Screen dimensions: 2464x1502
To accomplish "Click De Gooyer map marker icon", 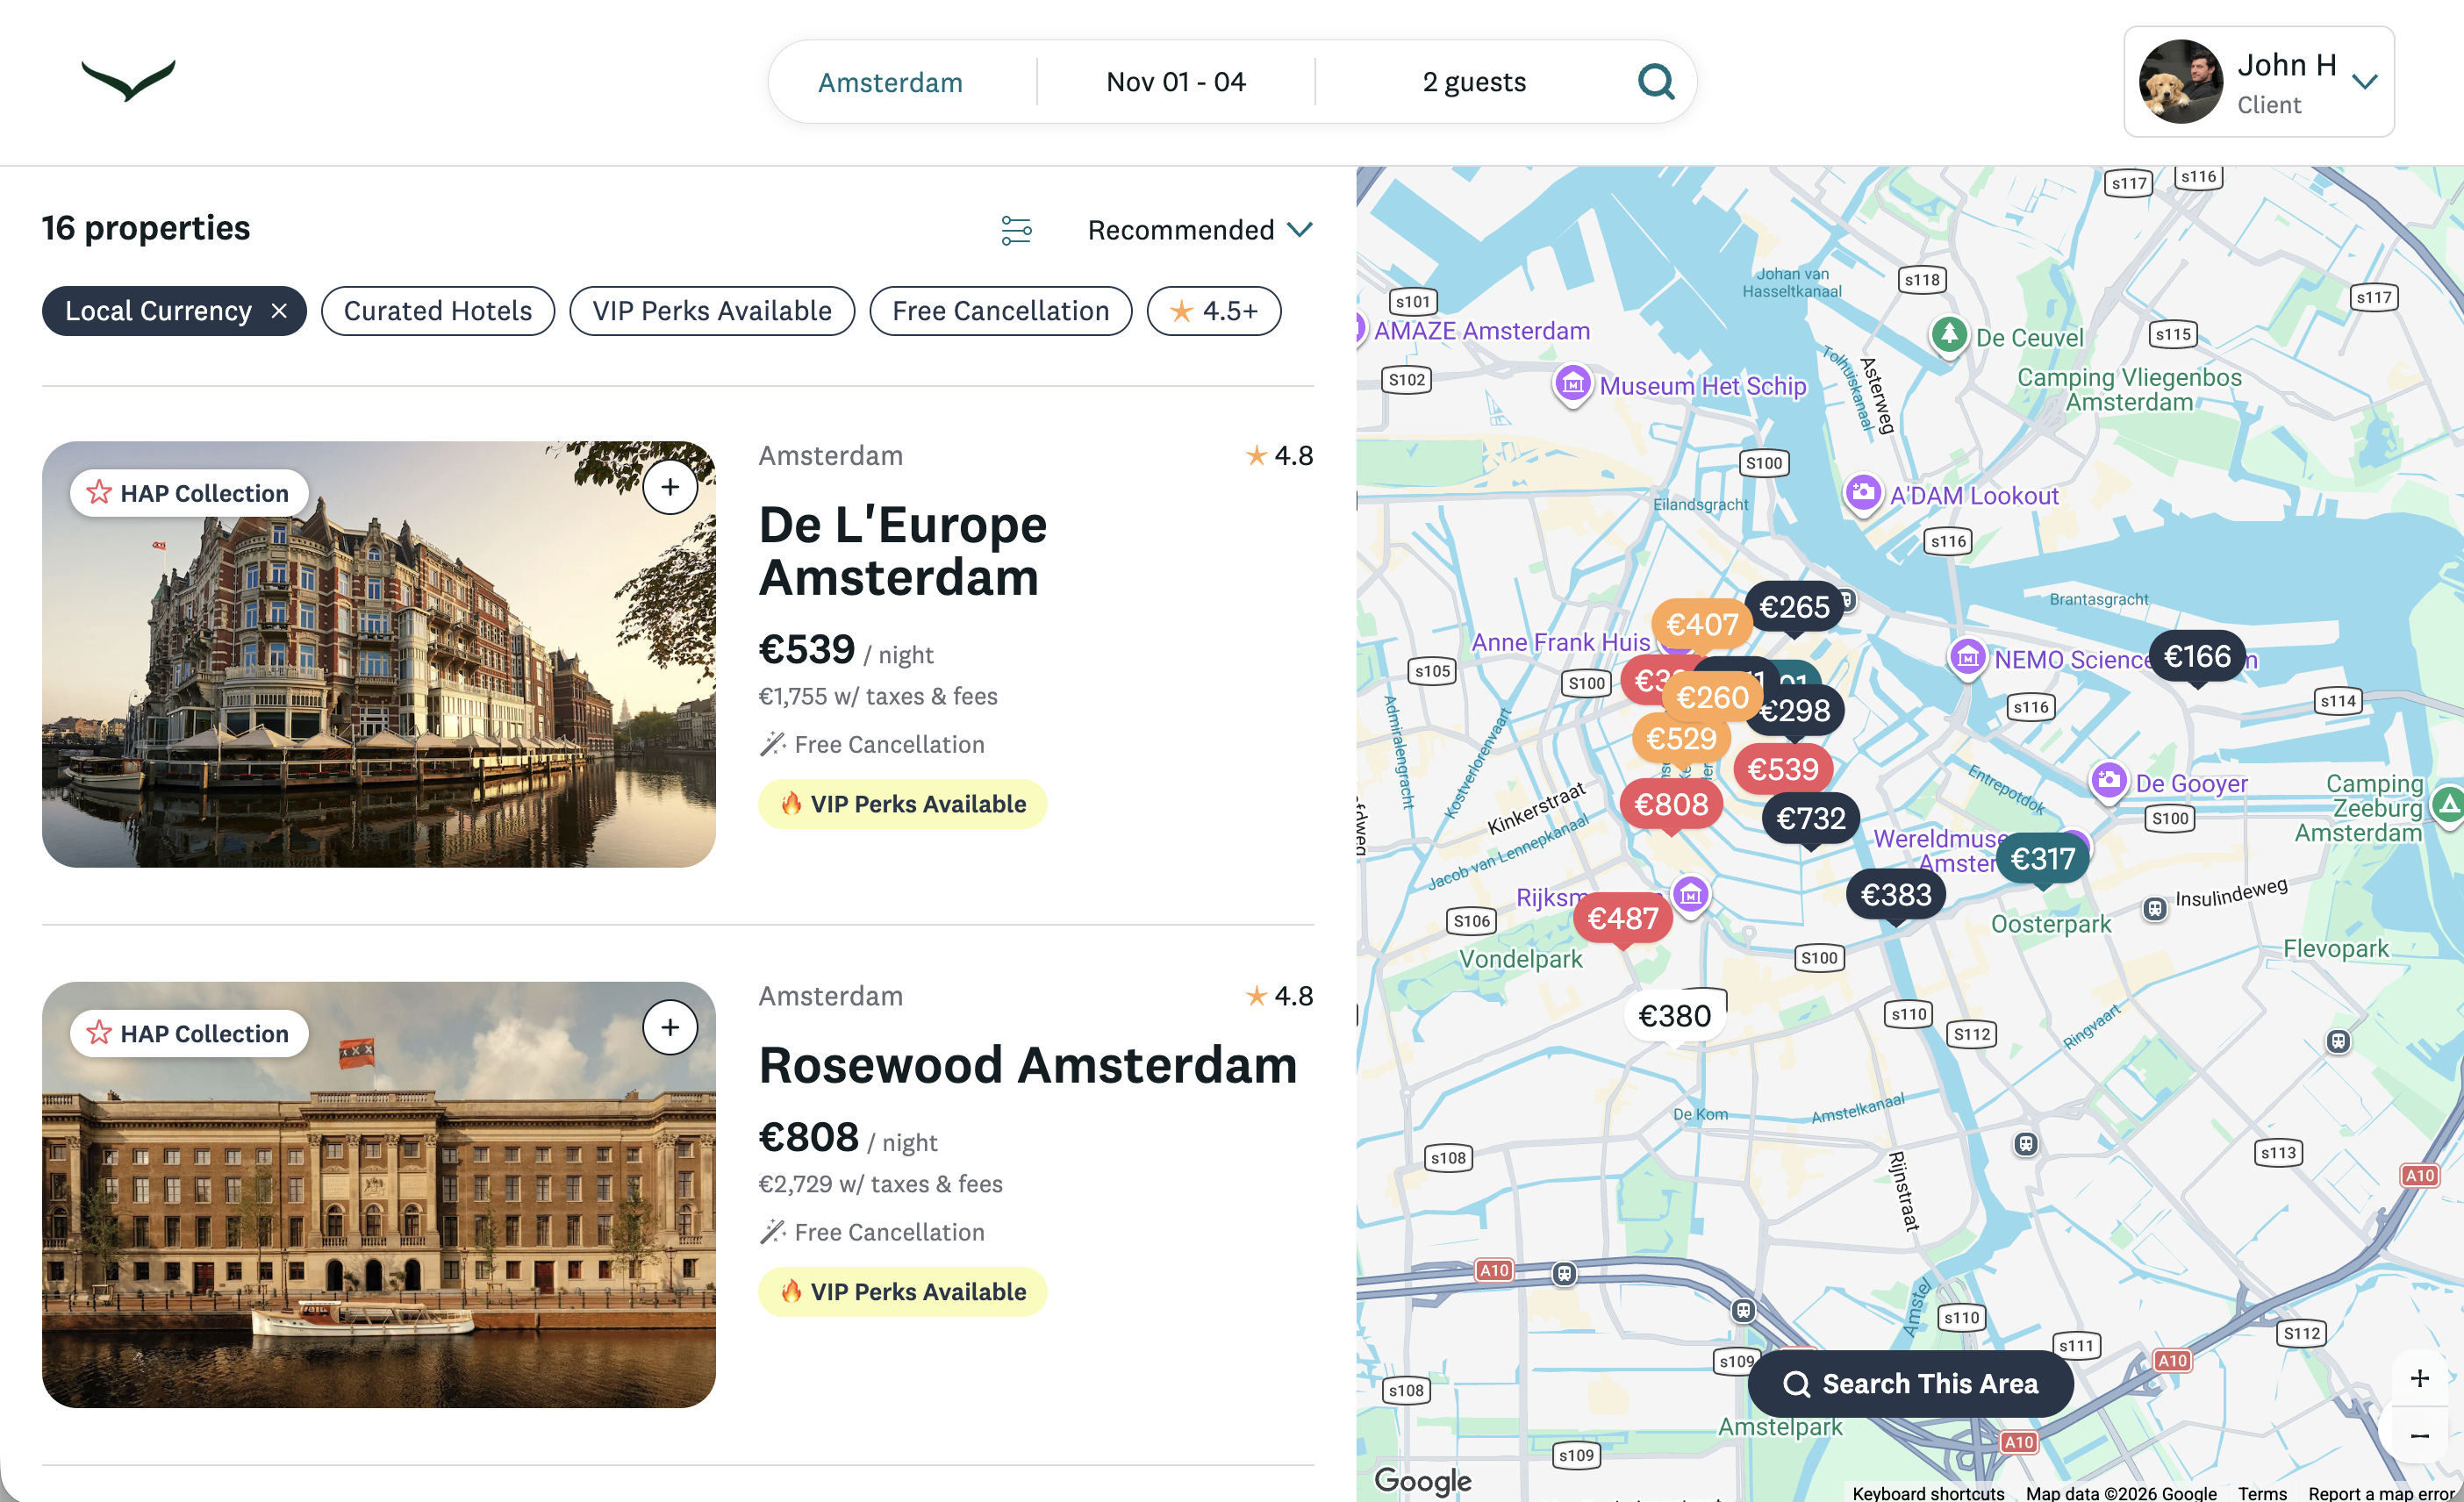I will (2108, 781).
